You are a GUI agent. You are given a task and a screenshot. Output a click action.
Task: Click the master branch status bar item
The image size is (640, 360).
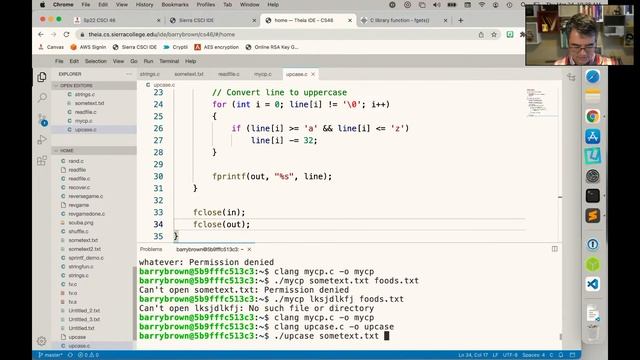click(50, 355)
